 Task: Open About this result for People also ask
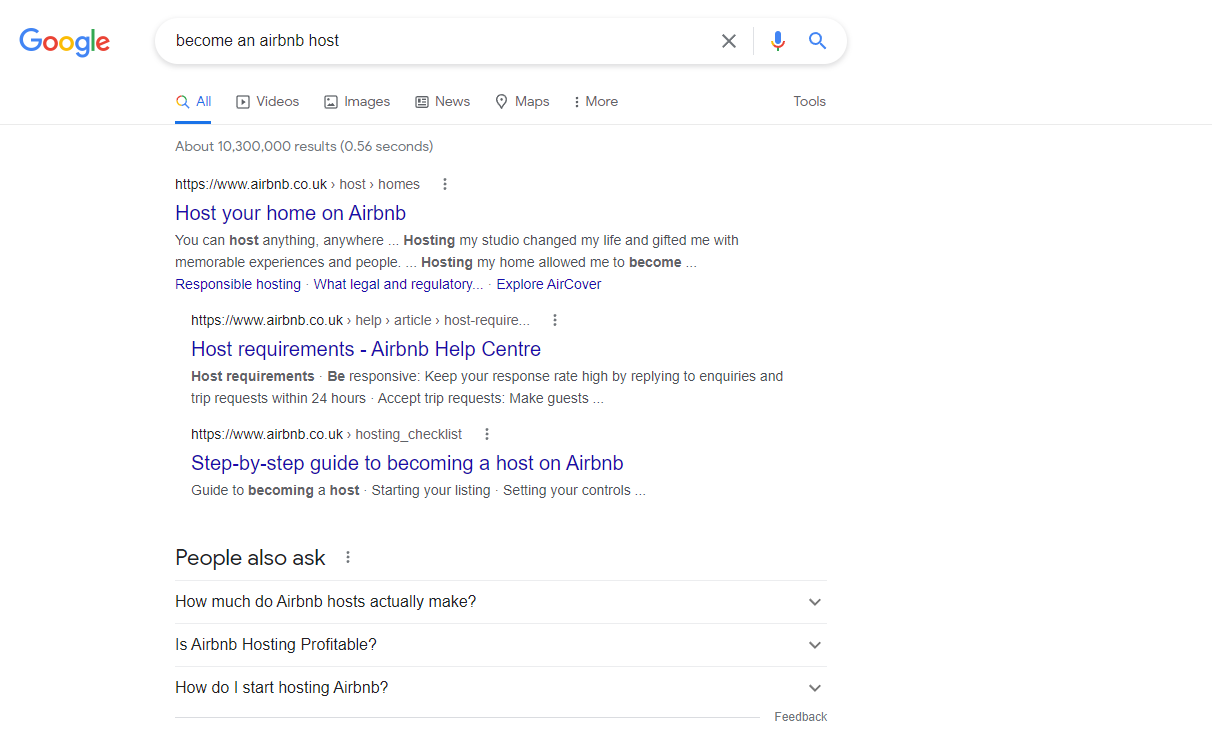(x=347, y=557)
